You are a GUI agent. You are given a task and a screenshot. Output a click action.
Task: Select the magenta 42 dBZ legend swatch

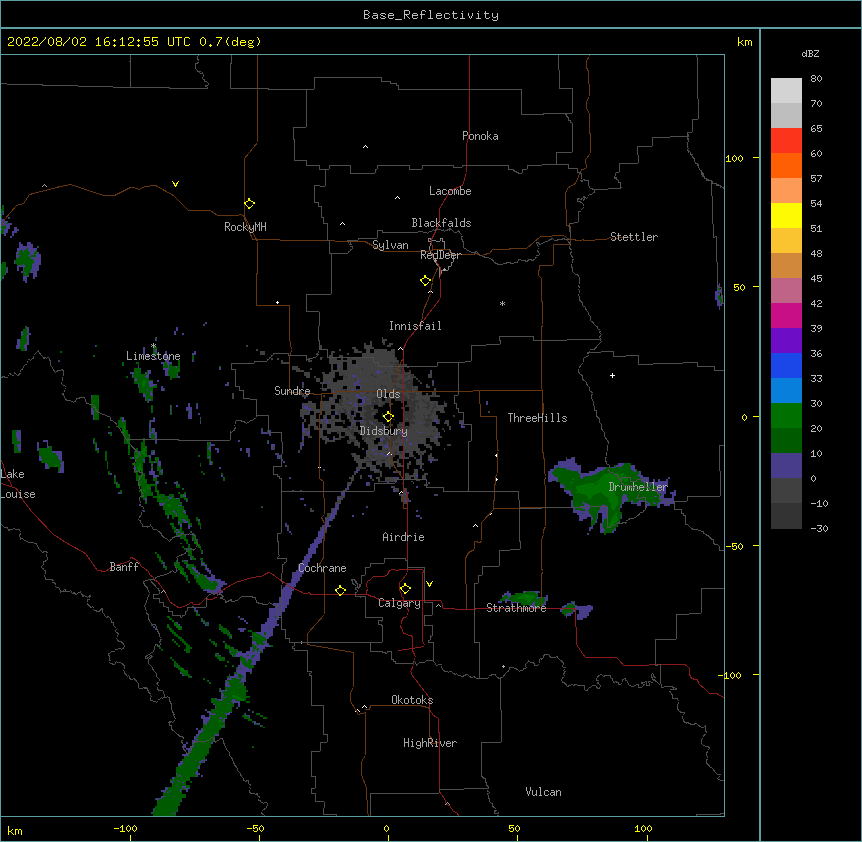click(x=786, y=316)
